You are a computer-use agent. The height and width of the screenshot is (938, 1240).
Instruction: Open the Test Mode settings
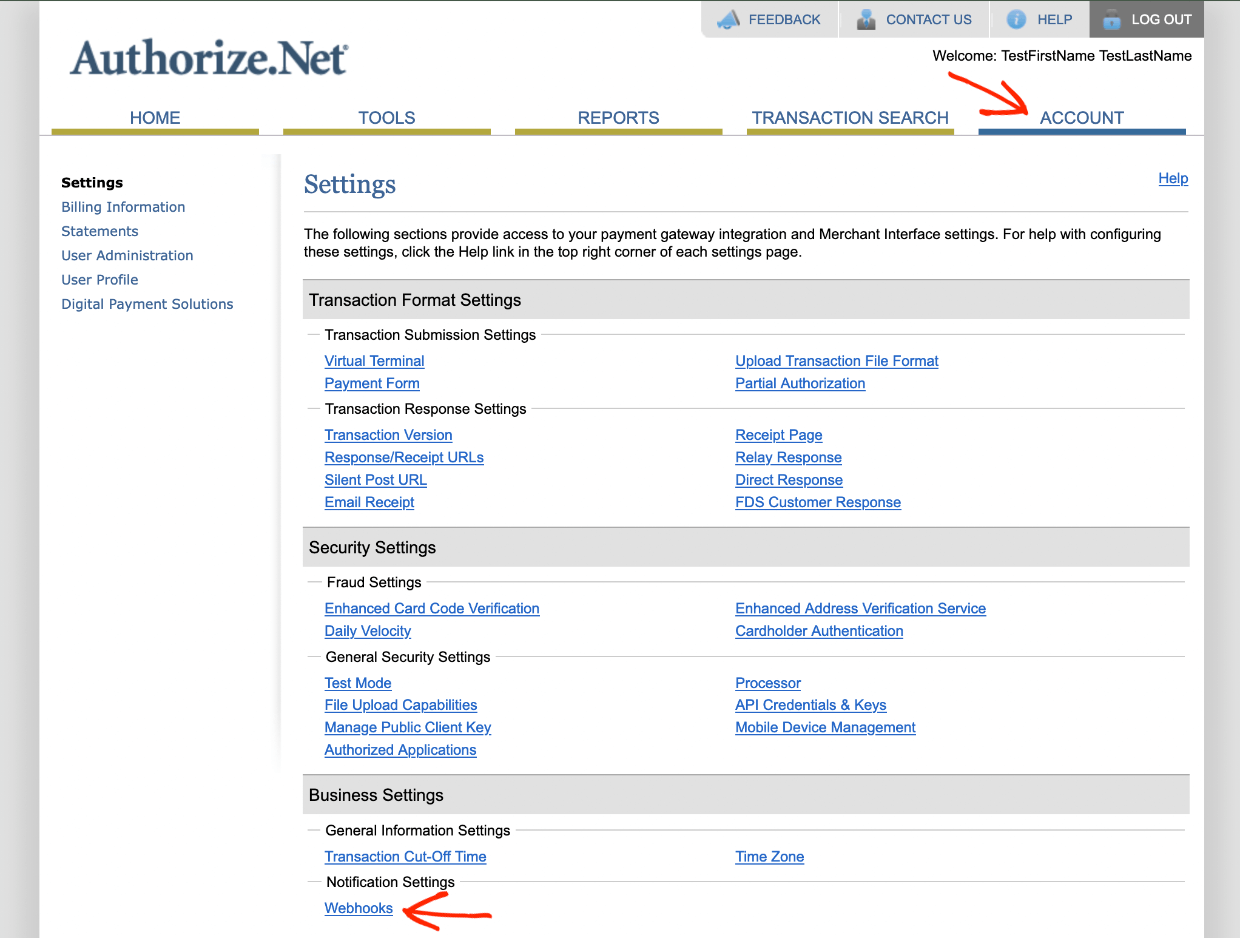pos(357,683)
